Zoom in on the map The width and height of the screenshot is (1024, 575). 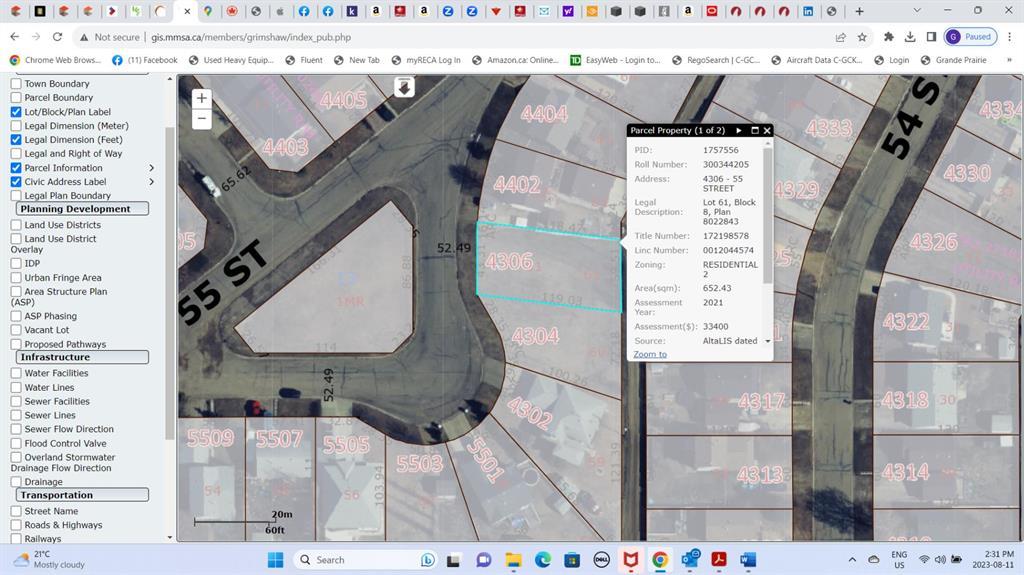pos(202,98)
